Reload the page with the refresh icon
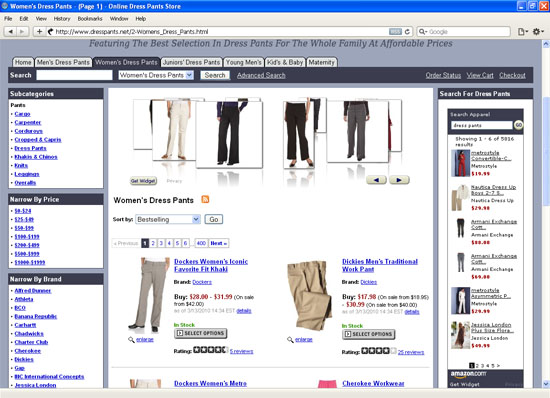The image size is (550, 398). tap(407, 32)
